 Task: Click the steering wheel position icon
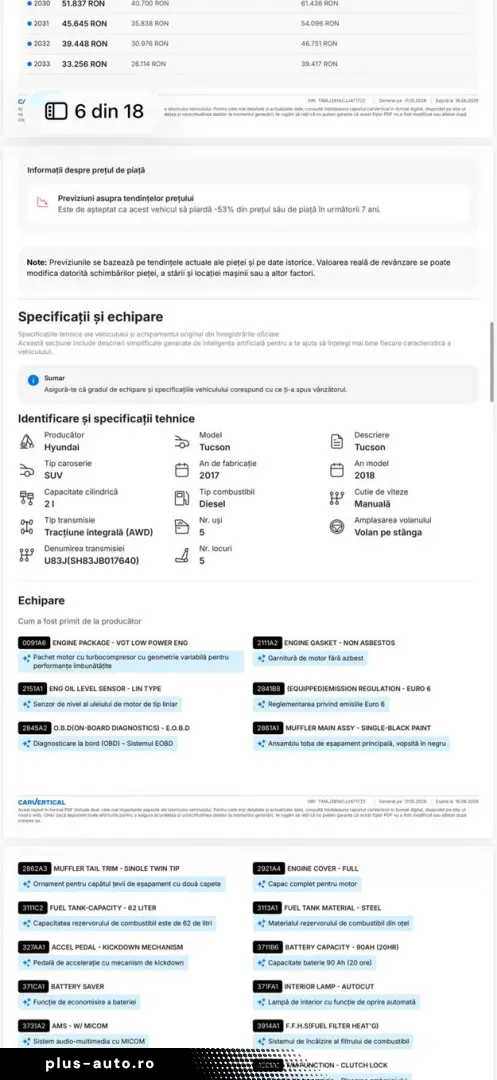pyautogui.click(x=337, y=527)
